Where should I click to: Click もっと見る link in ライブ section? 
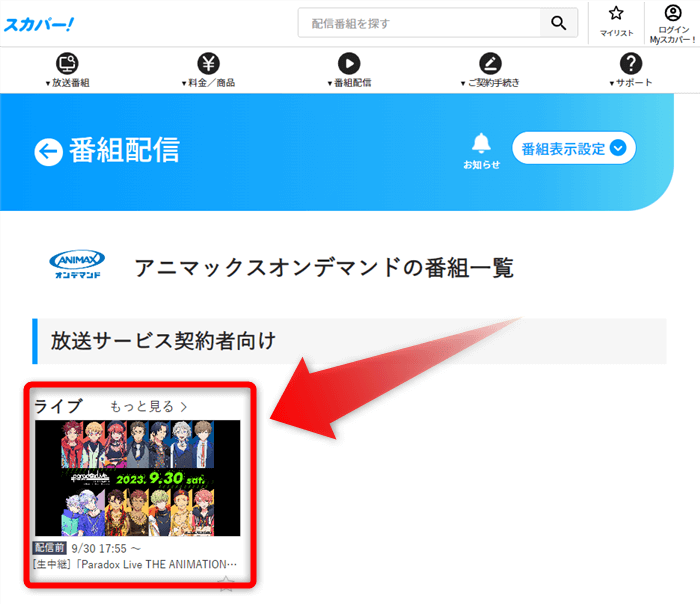tap(148, 407)
